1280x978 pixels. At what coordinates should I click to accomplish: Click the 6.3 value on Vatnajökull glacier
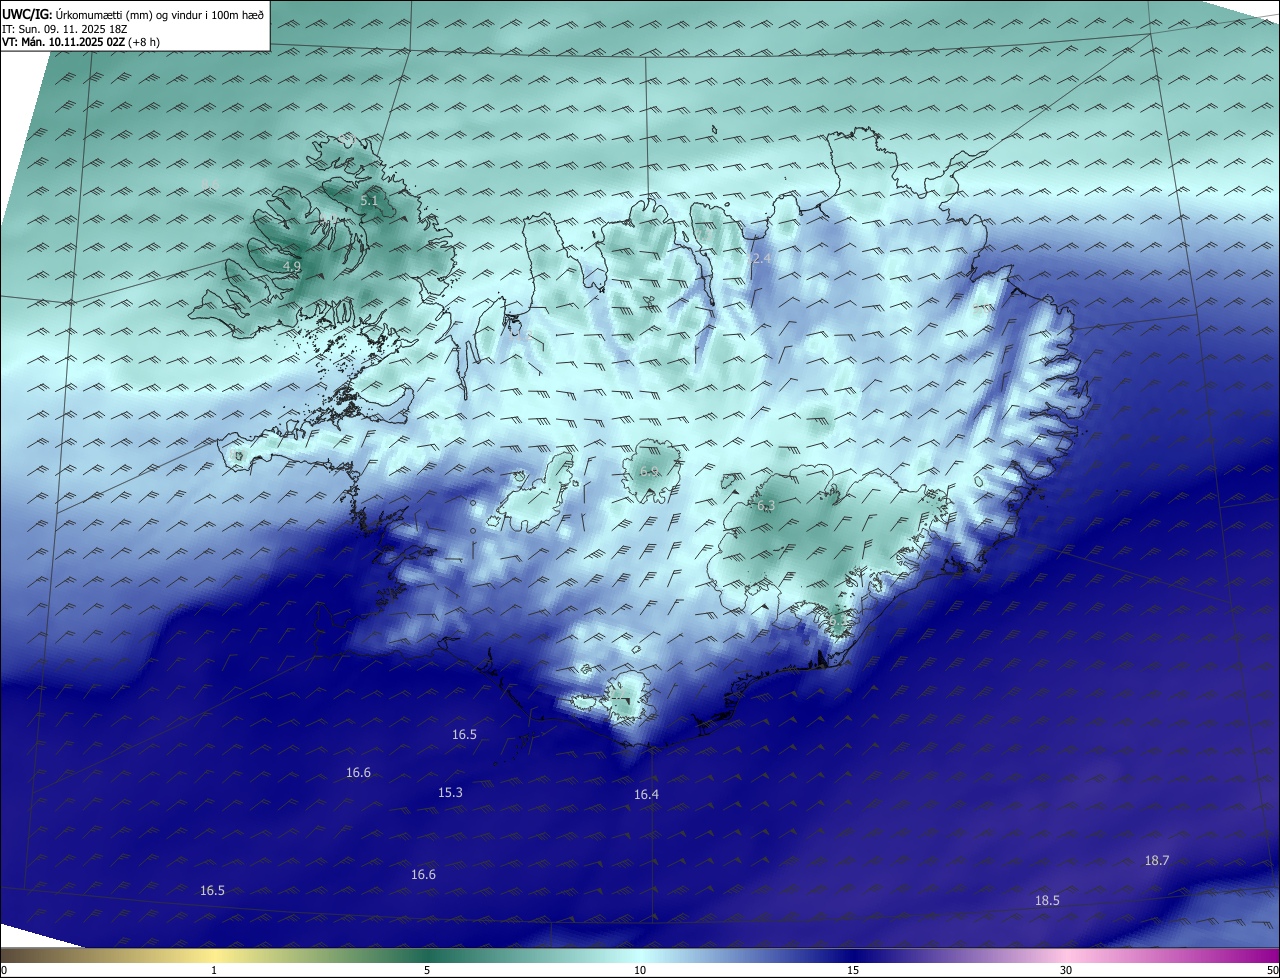(766, 506)
